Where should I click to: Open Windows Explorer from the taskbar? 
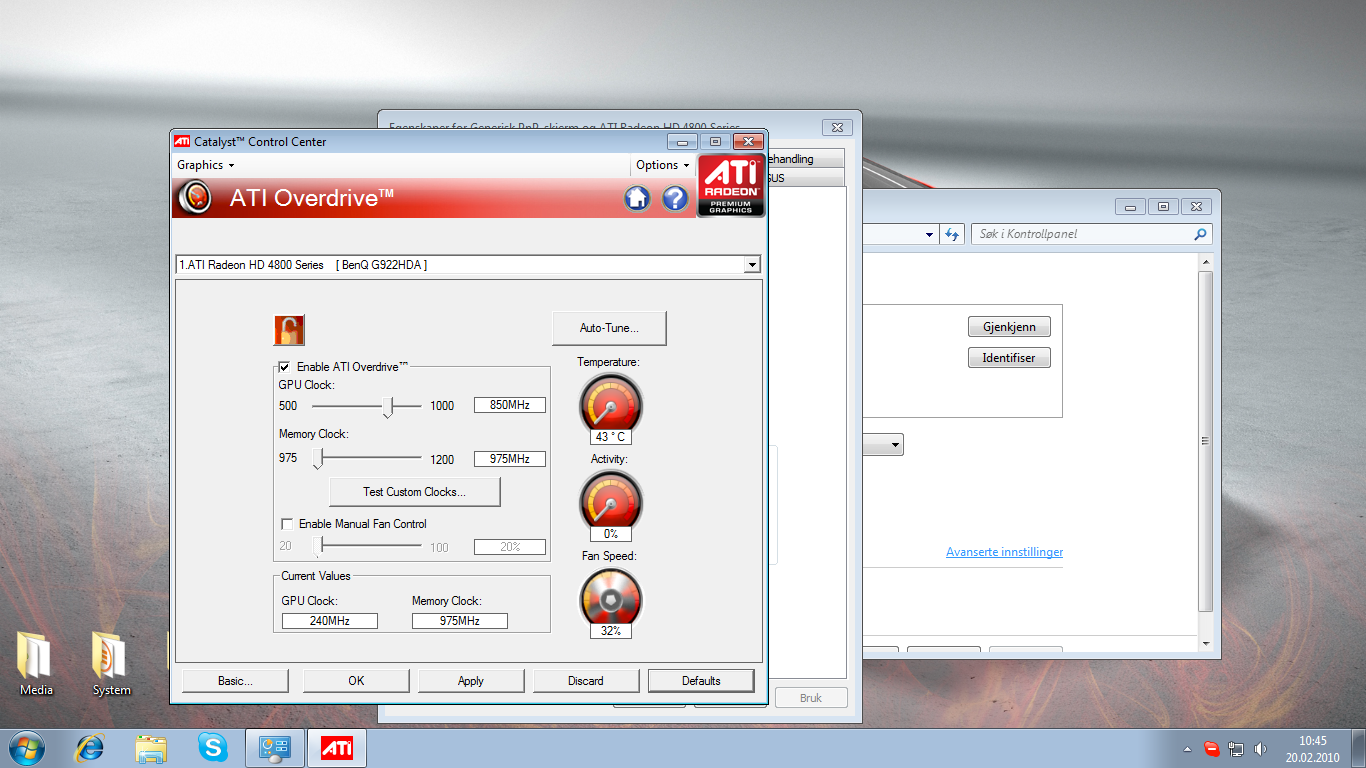[x=151, y=748]
